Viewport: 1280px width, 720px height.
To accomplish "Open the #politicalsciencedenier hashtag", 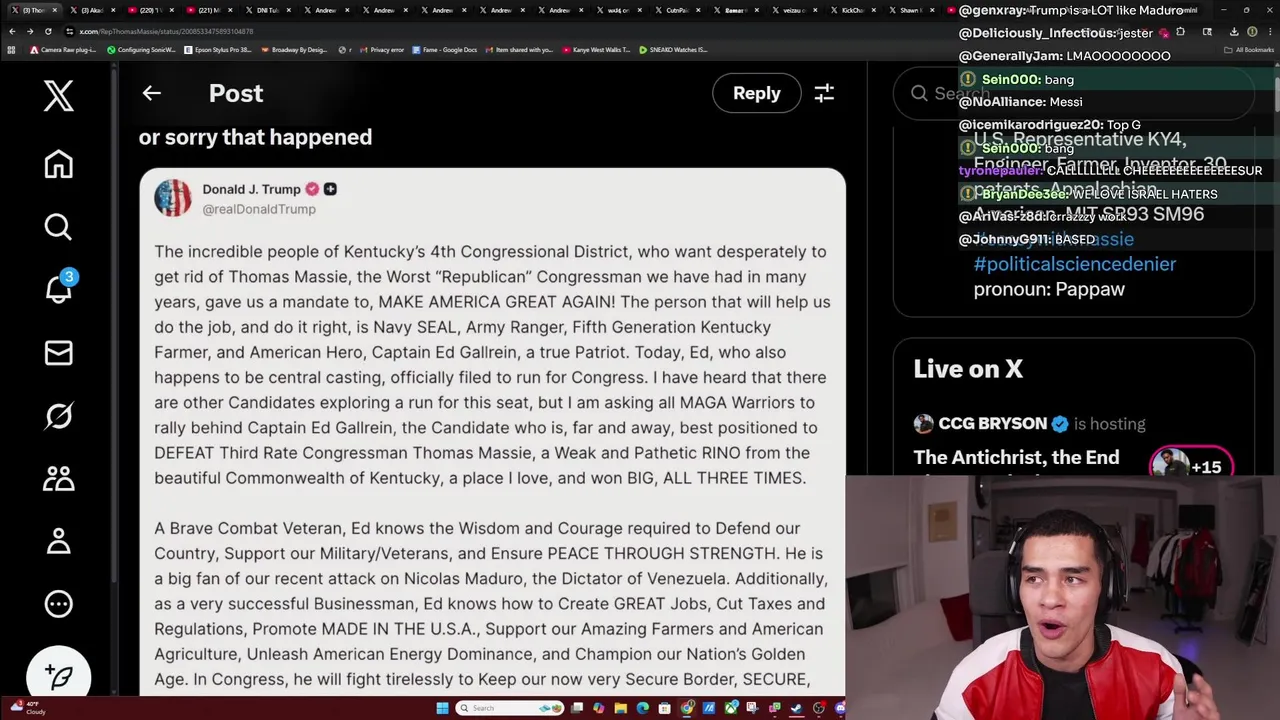I will click(x=1074, y=264).
